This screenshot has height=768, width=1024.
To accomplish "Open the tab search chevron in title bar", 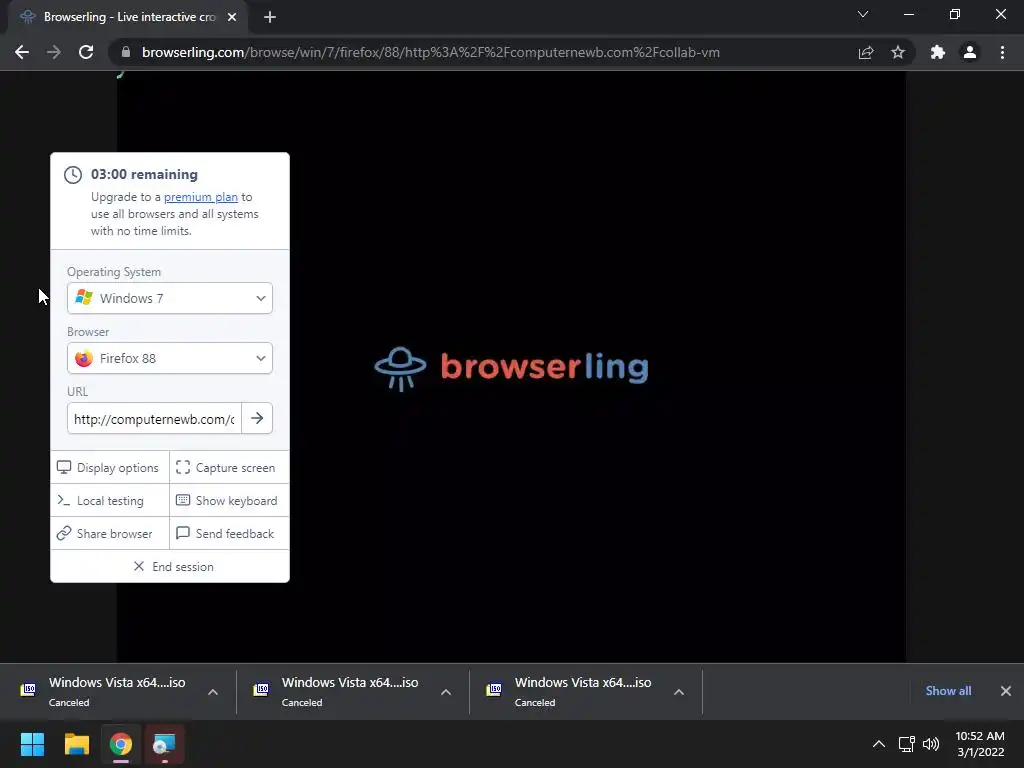I will coord(863,14).
